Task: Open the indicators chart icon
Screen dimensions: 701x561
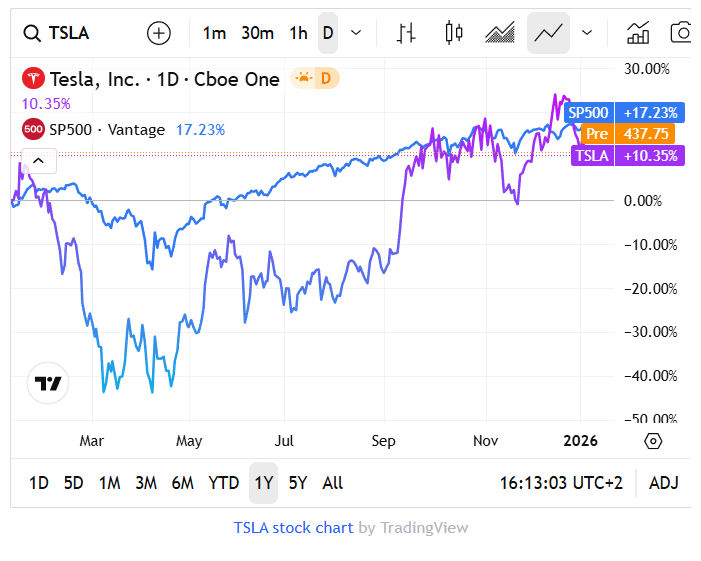Action: (x=638, y=33)
